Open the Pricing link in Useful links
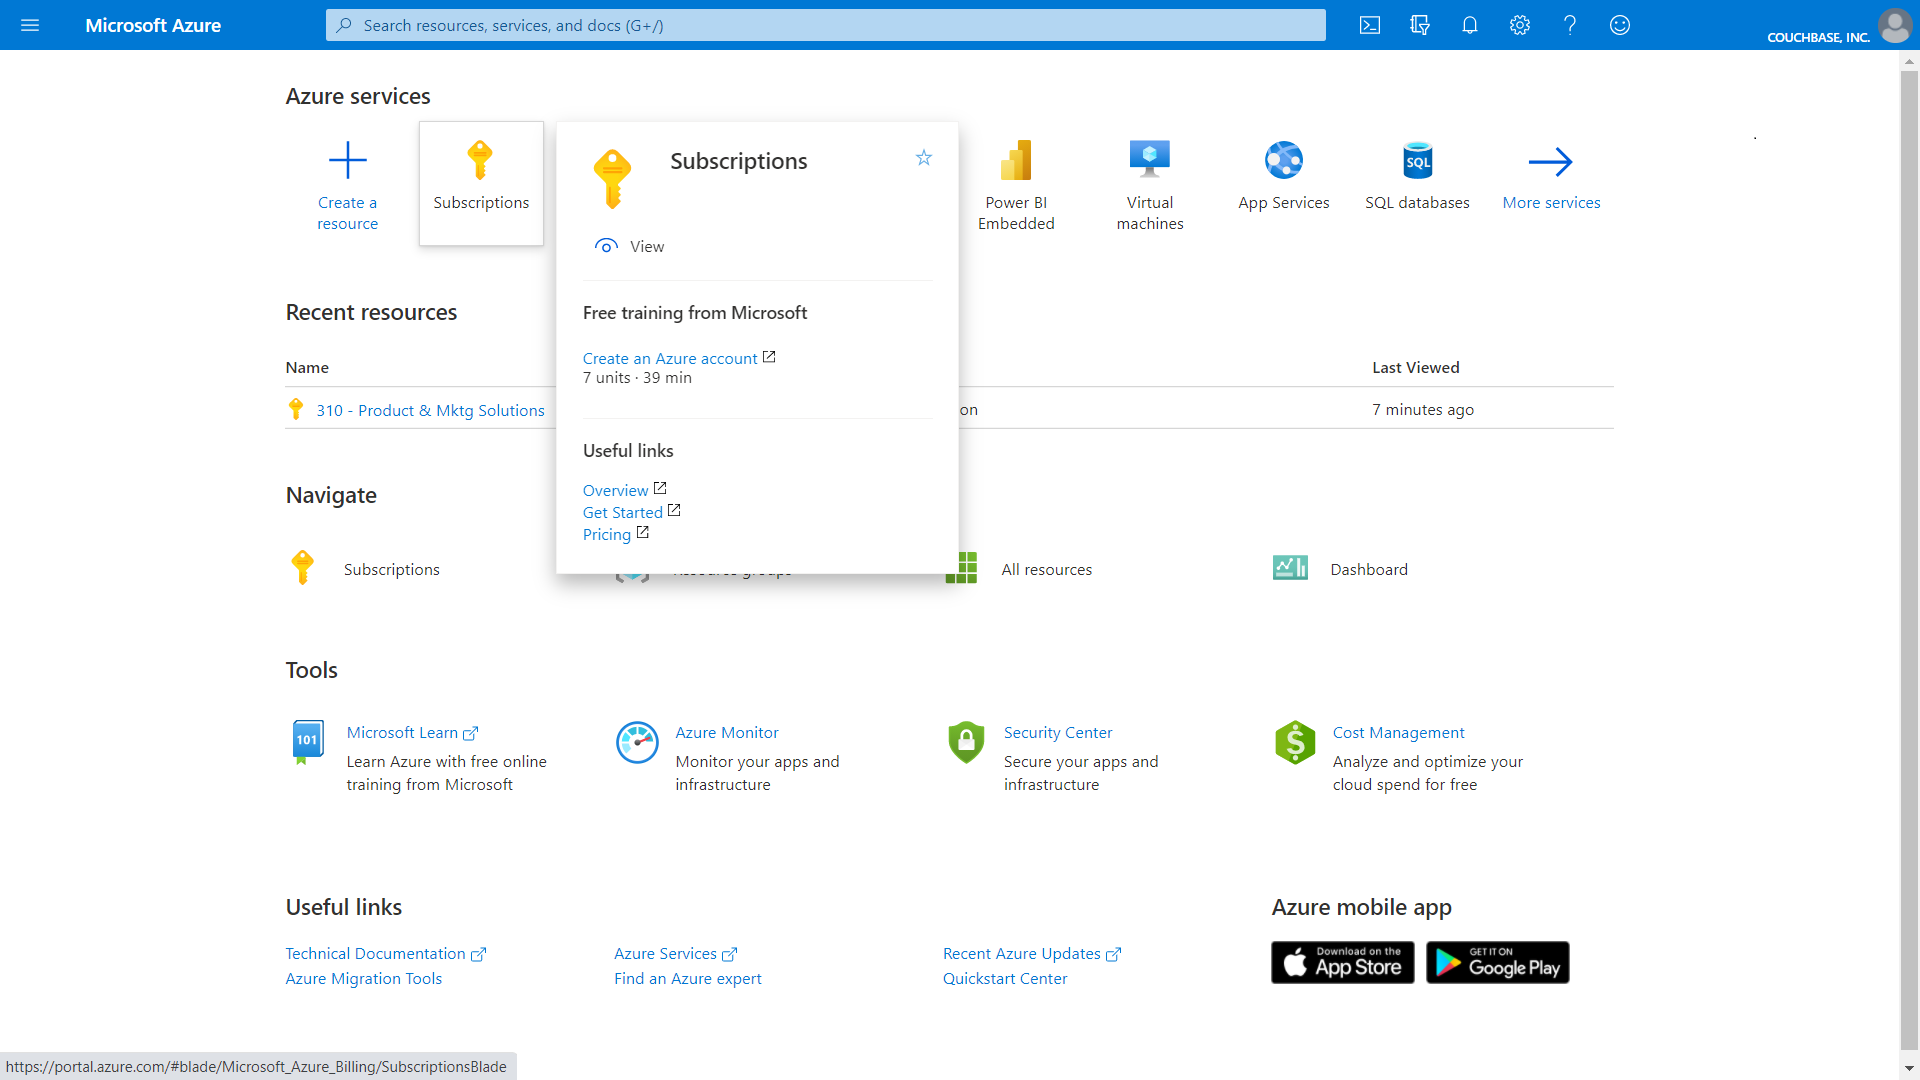Image resolution: width=1920 pixels, height=1080 pixels. coord(608,534)
